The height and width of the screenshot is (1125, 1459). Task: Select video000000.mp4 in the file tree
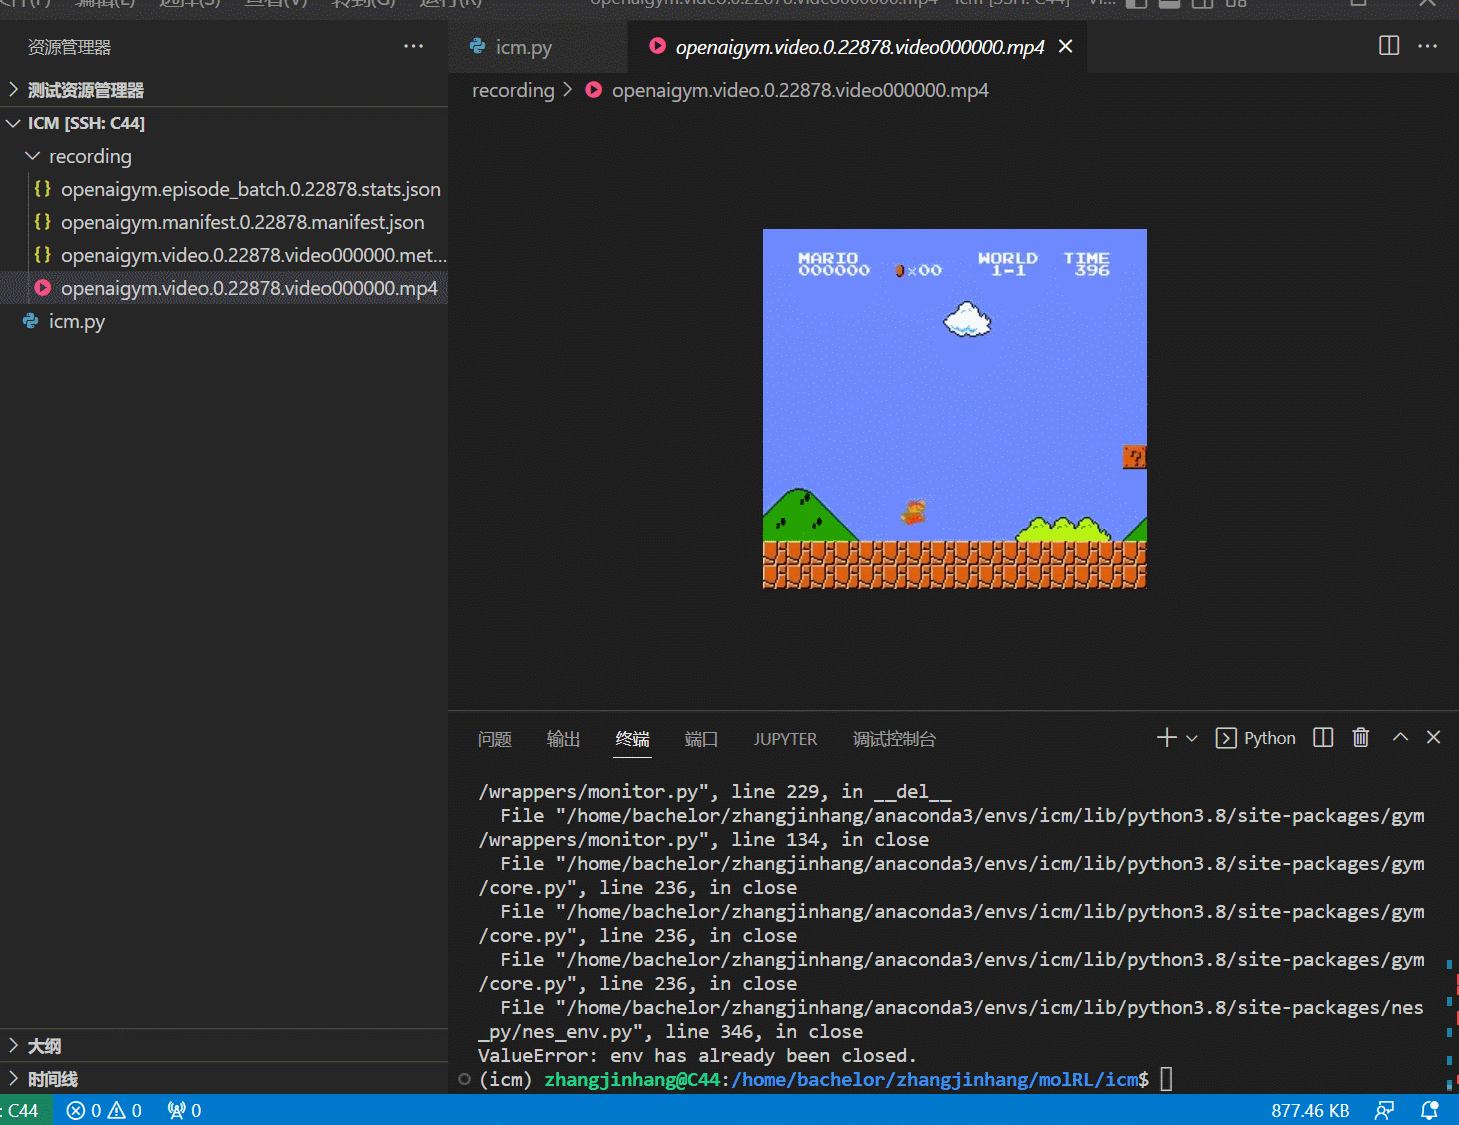[x=224, y=288]
